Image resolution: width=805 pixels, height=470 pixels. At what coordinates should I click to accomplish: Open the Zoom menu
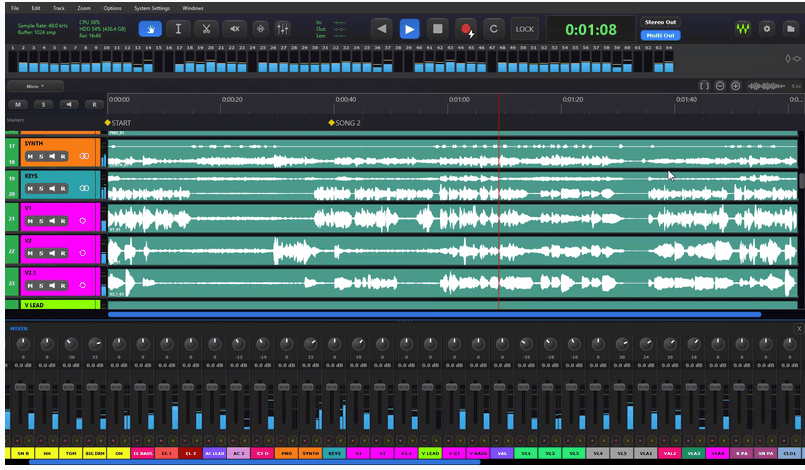pos(84,8)
